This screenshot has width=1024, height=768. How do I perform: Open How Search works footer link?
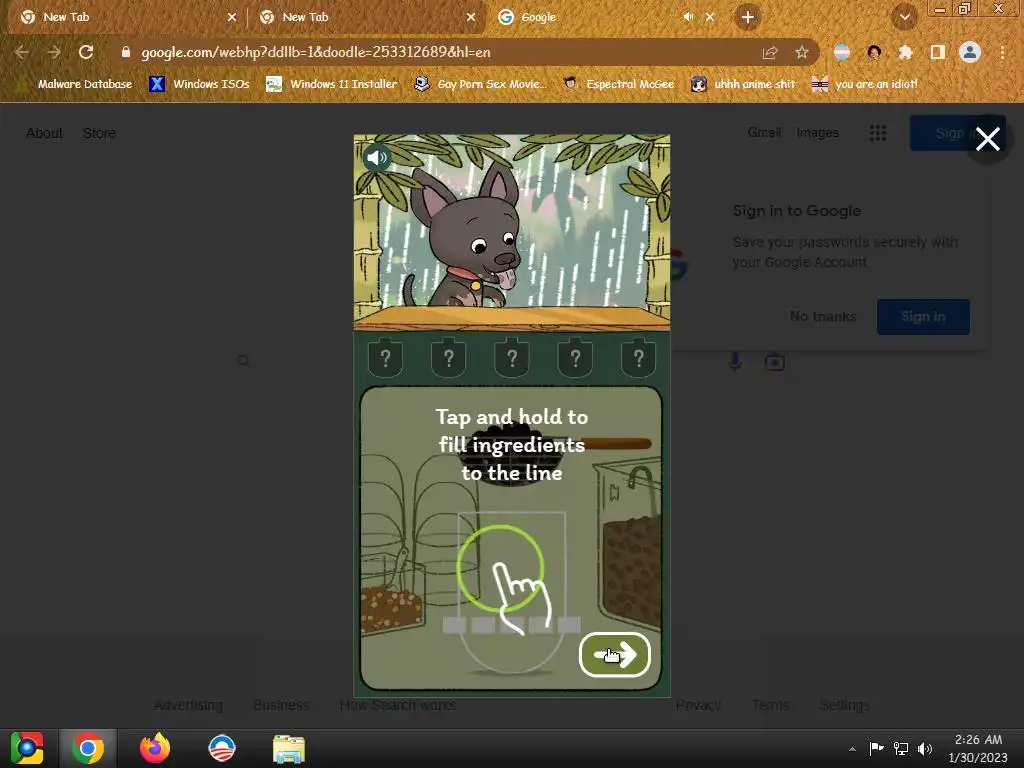pyautogui.click(x=398, y=705)
